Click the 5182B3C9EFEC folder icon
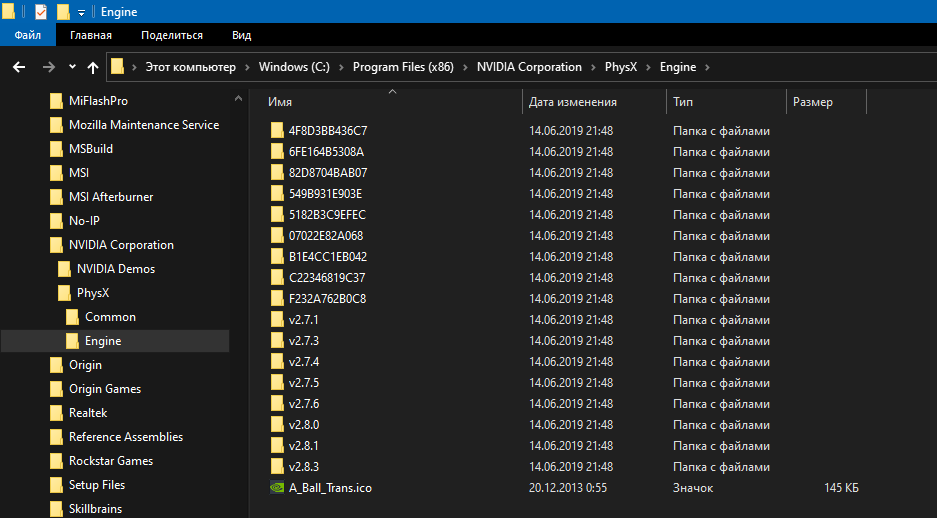This screenshot has height=518, width=937. click(277, 214)
